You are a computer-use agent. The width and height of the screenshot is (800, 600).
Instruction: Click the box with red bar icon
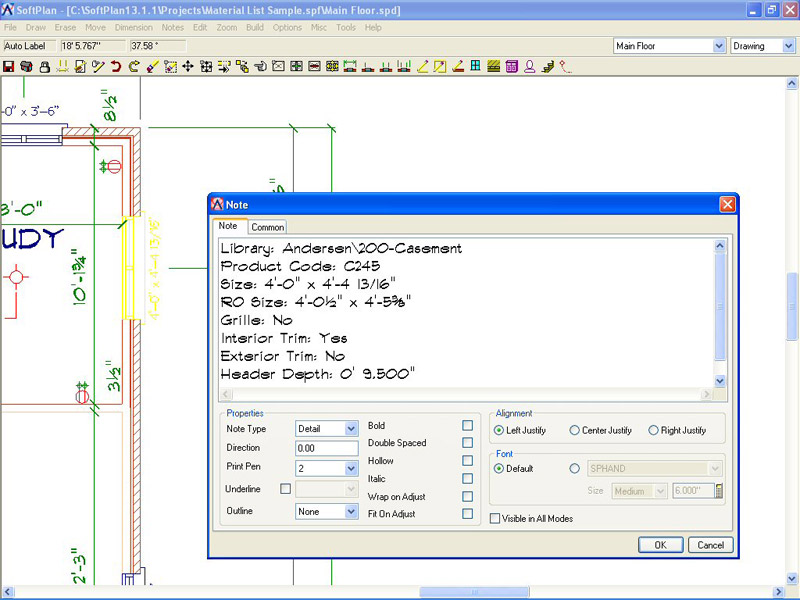tap(314, 66)
